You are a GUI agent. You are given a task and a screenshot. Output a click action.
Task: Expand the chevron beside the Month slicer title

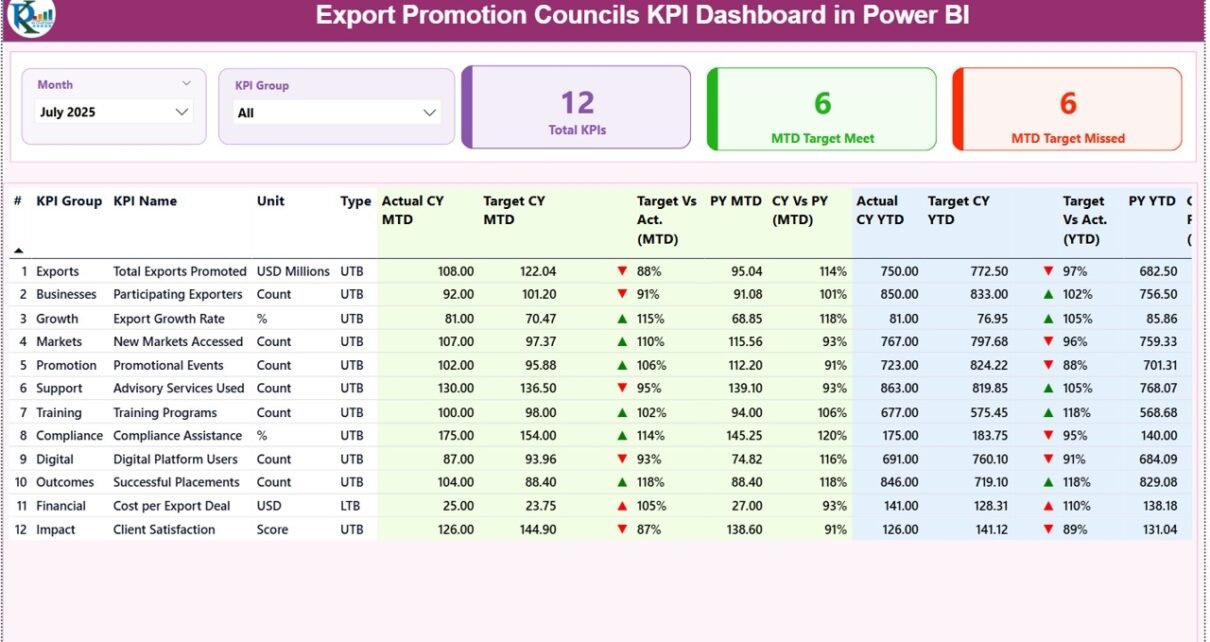186,84
